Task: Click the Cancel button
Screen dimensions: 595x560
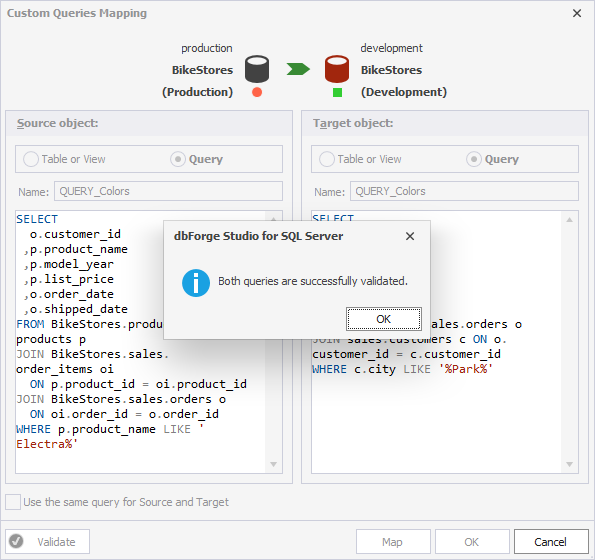Action: point(551,542)
